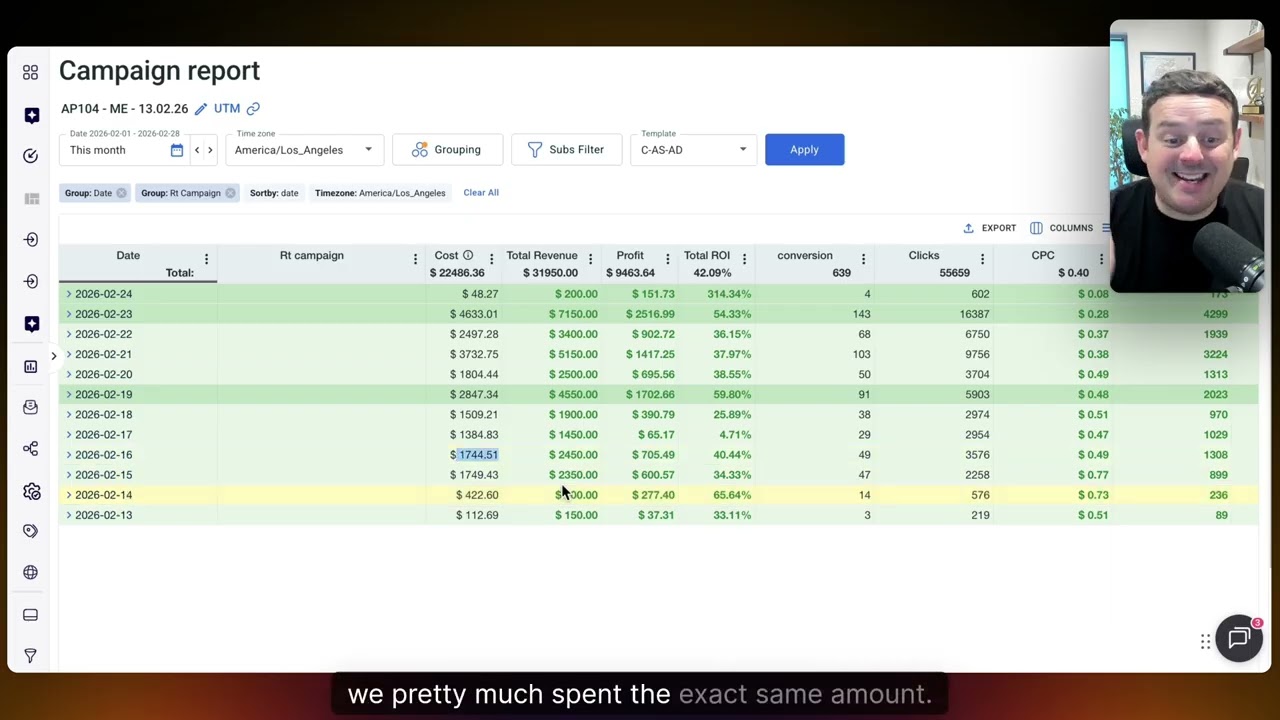1280x720 pixels.
Task: Open the inbox tray icon in sidebar
Action: (x=30, y=407)
